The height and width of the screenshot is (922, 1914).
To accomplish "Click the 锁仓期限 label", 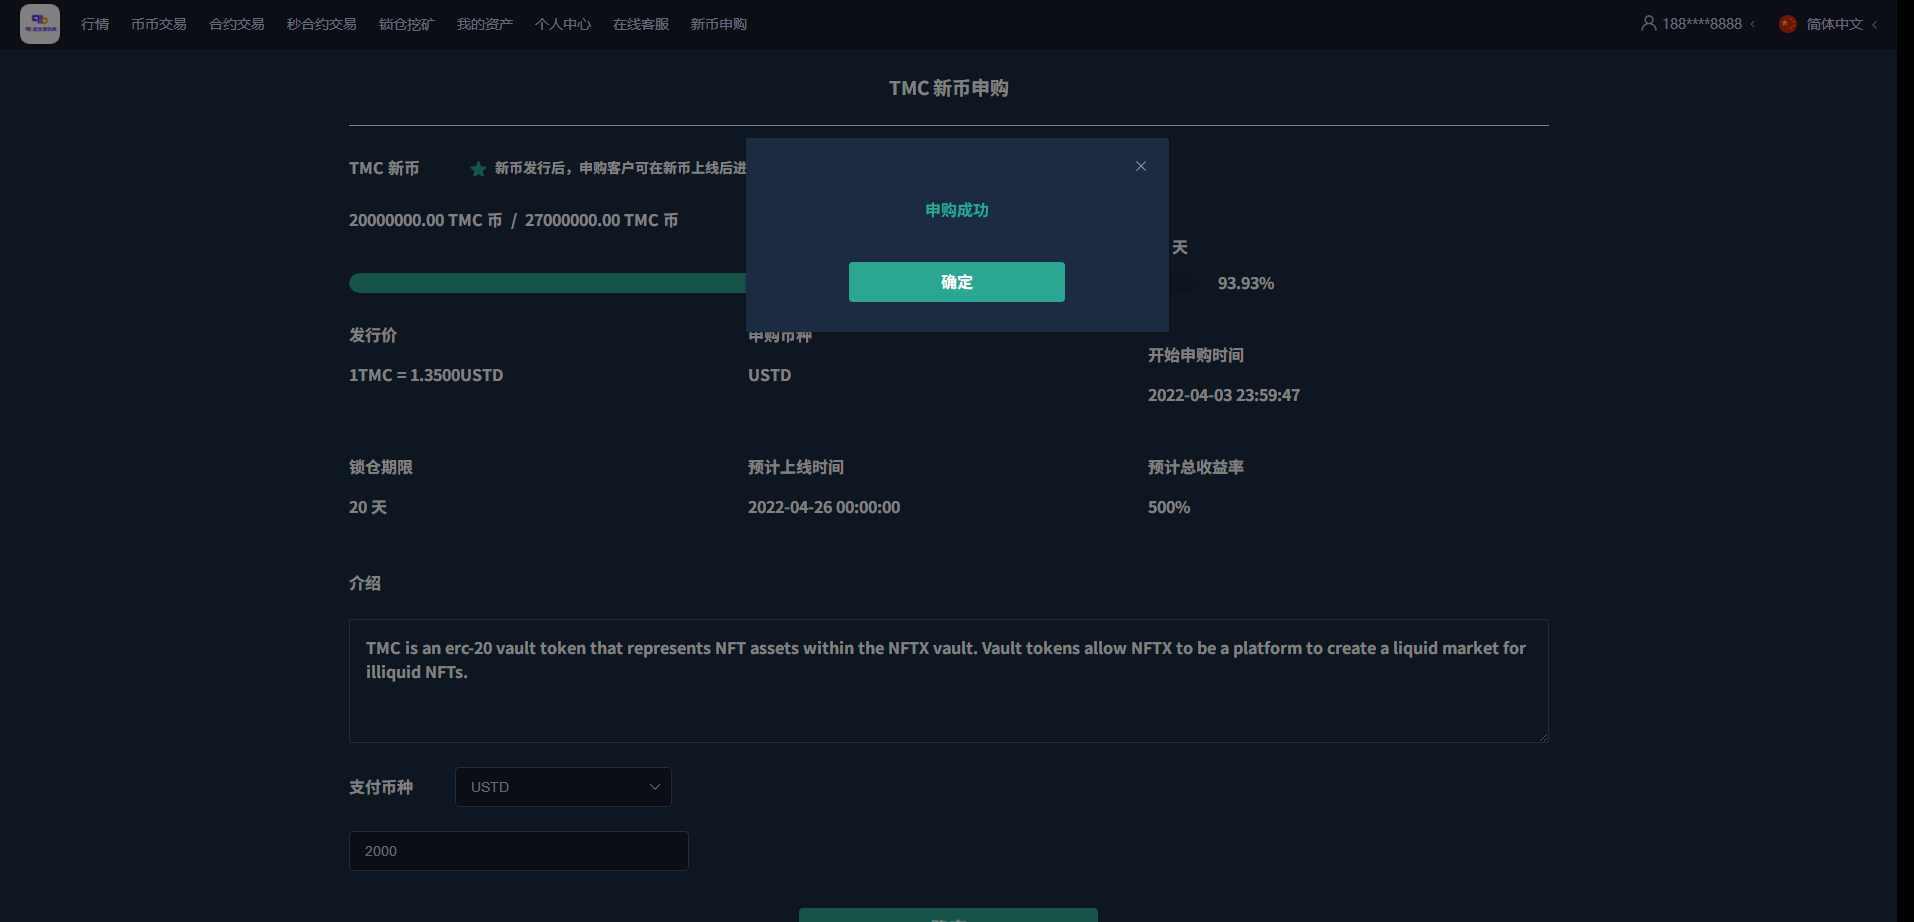I will (x=381, y=467).
